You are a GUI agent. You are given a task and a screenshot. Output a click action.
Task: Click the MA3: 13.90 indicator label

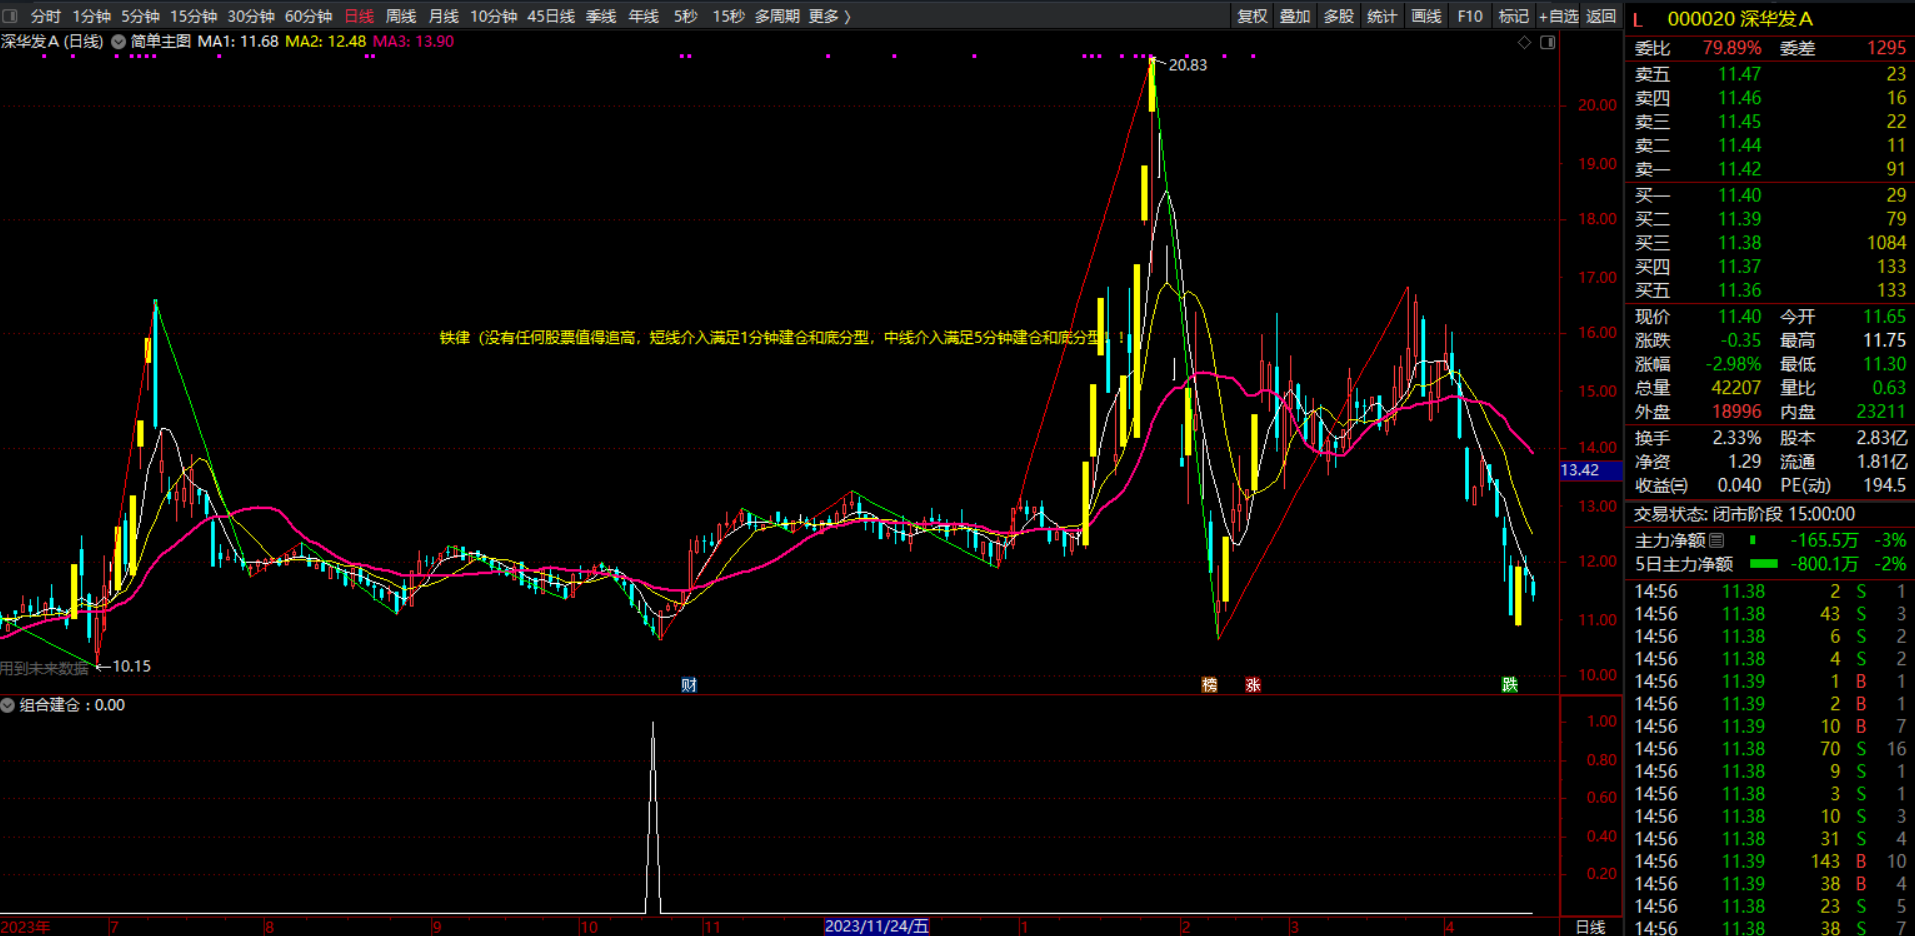coord(413,42)
